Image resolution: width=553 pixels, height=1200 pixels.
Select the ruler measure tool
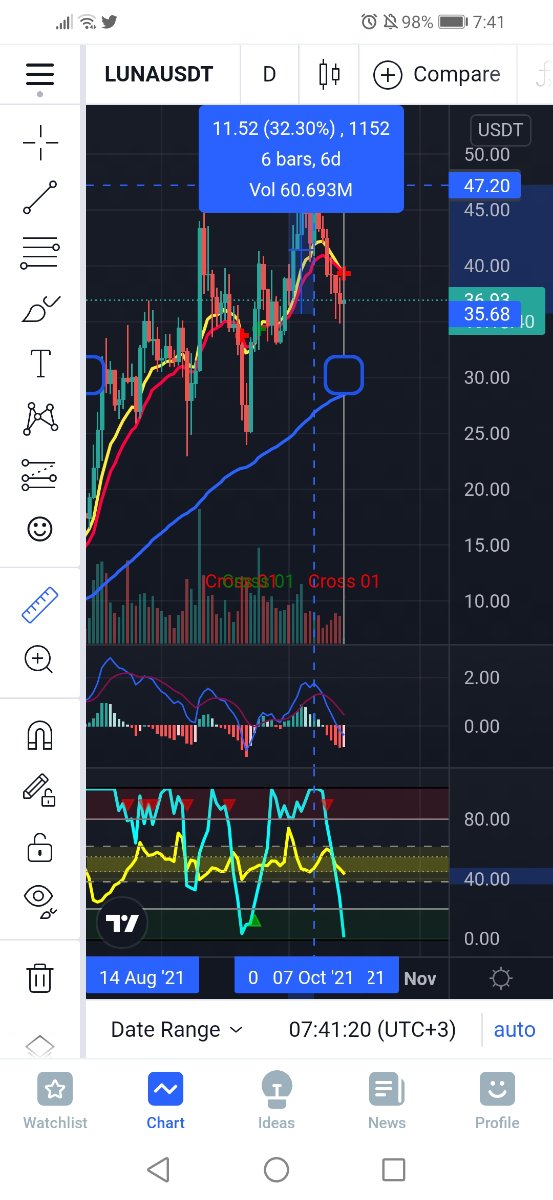pyautogui.click(x=40, y=604)
